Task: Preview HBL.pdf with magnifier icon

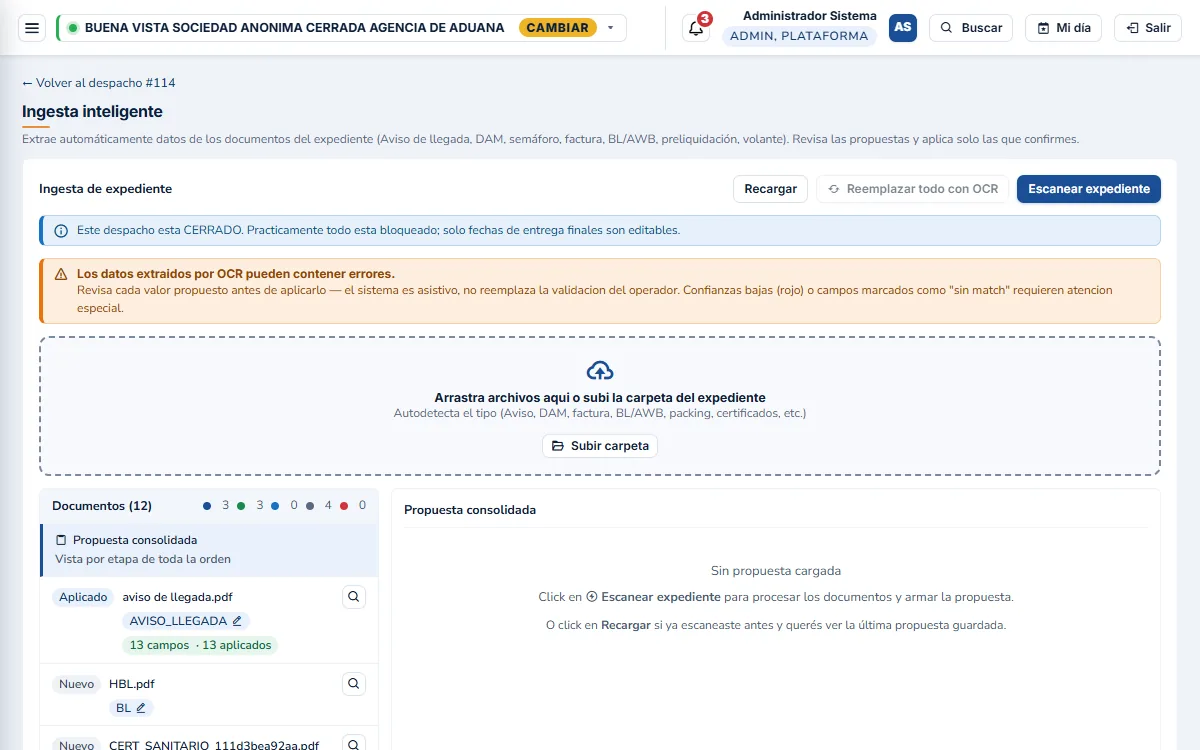Action: (353, 684)
